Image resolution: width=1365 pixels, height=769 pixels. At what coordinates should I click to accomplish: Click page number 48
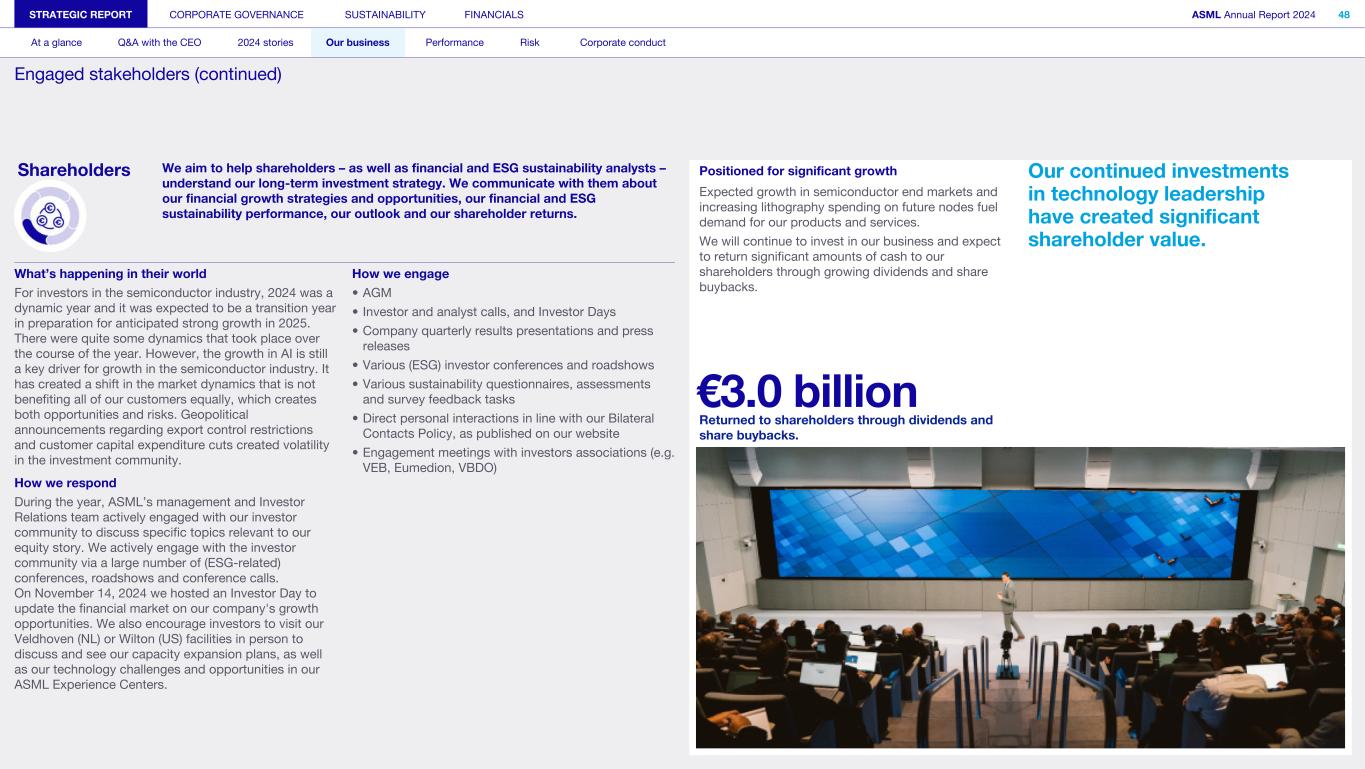(1343, 14)
